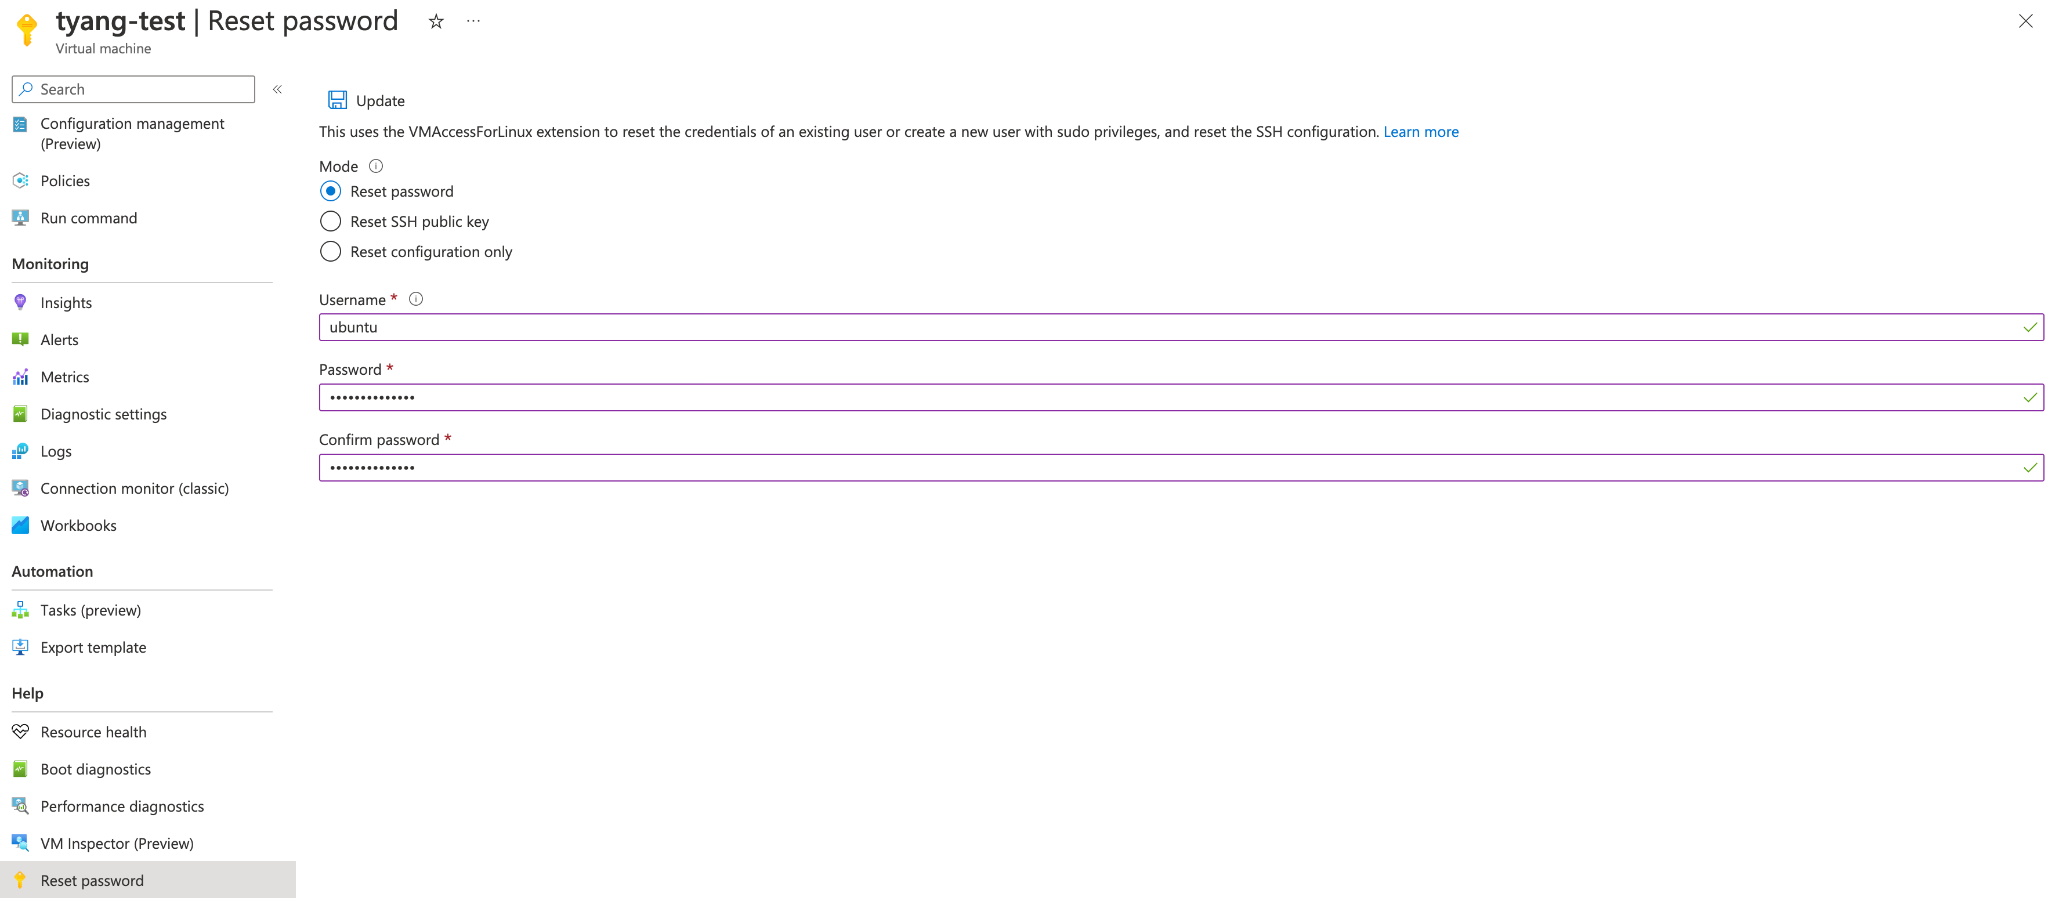
Task: Open the ellipsis overflow menu
Action: pyautogui.click(x=473, y=21)
